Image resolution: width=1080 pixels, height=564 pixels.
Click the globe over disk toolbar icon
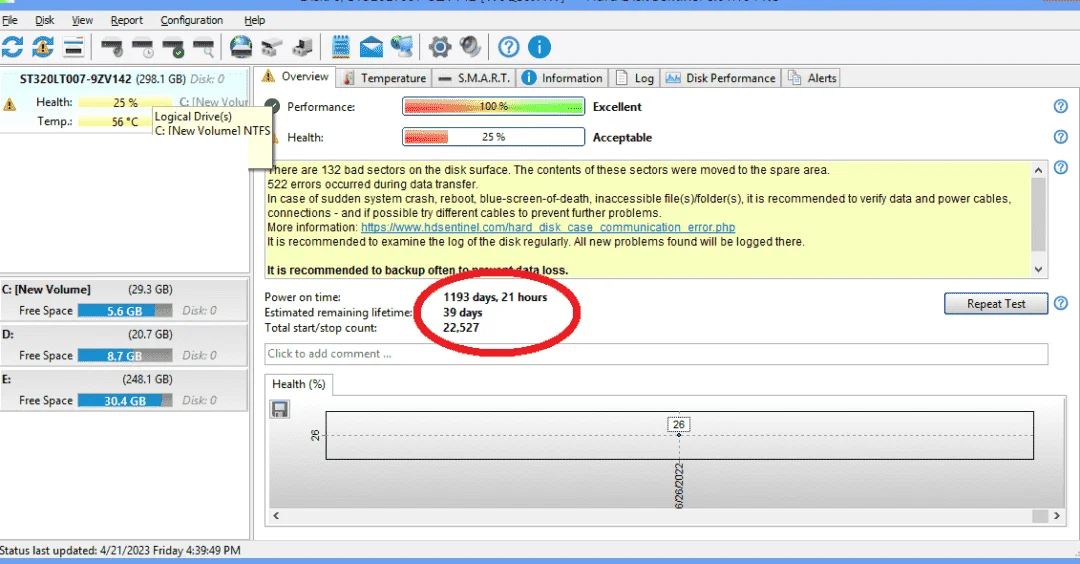click(241, 47)
